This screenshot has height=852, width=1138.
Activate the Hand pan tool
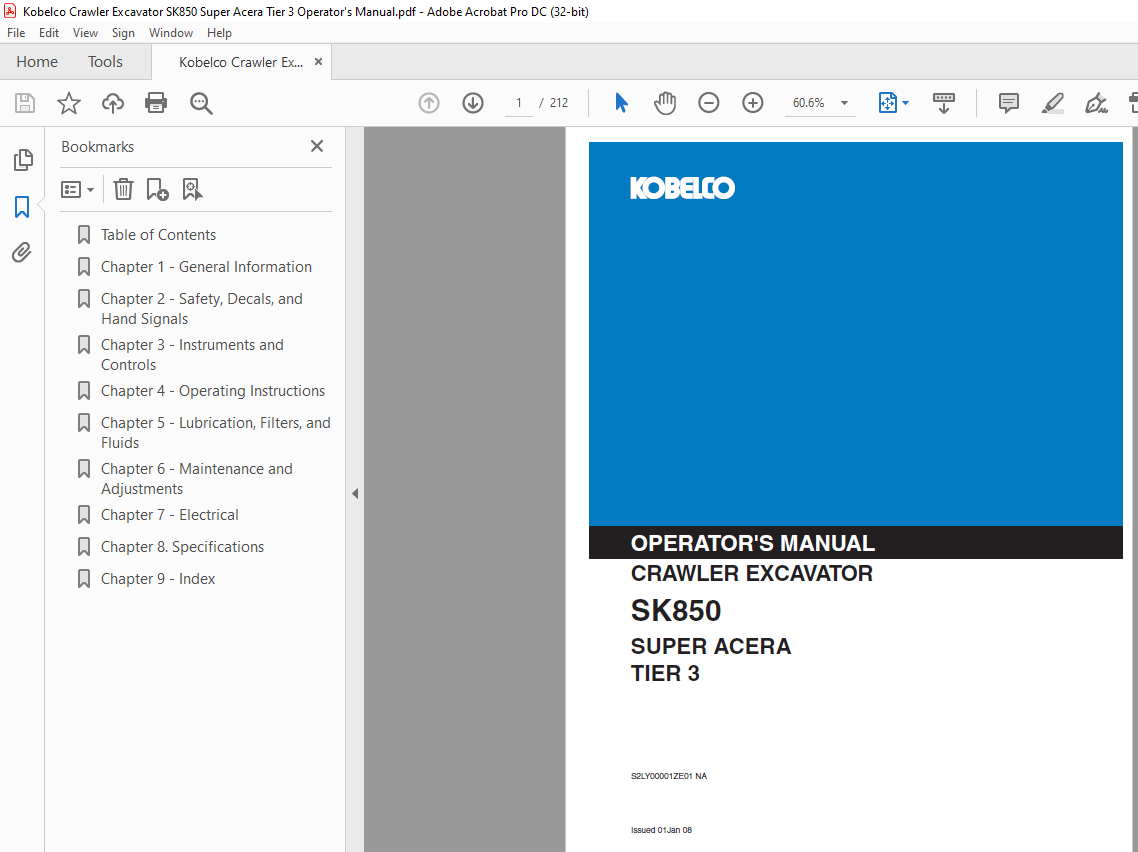(665, 103)
